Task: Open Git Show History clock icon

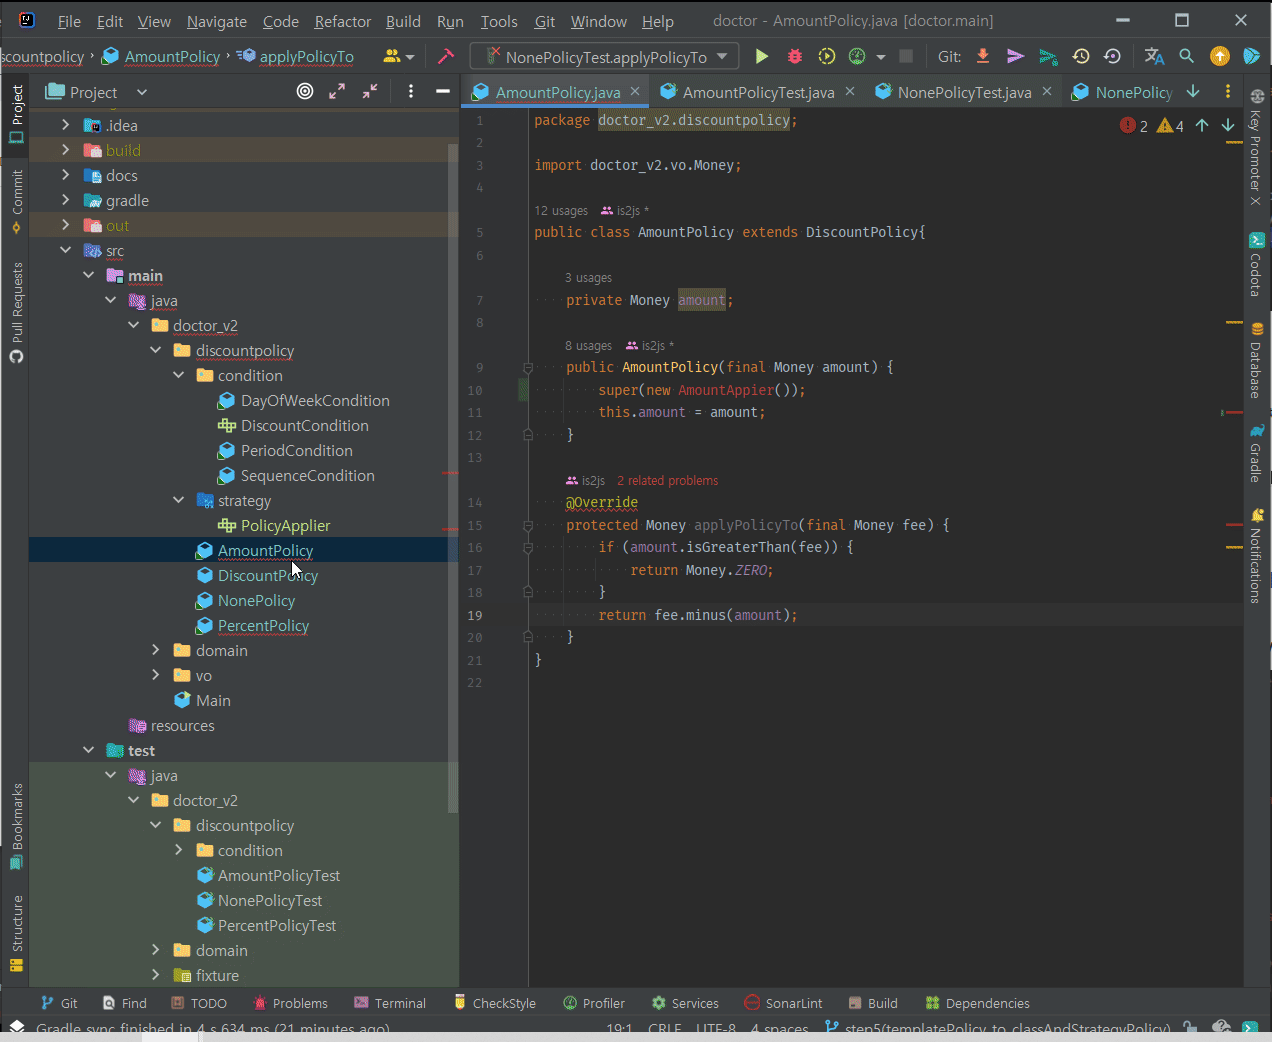Action: (1081, 57)
